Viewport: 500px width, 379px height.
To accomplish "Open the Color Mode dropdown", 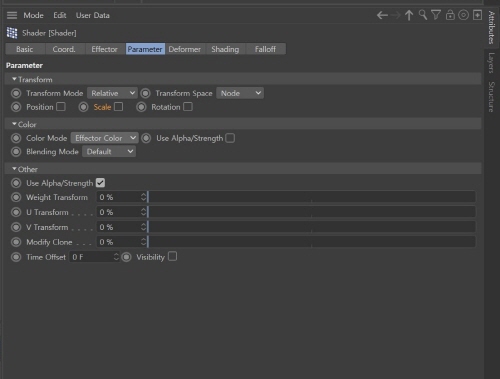I will [104, 138].
